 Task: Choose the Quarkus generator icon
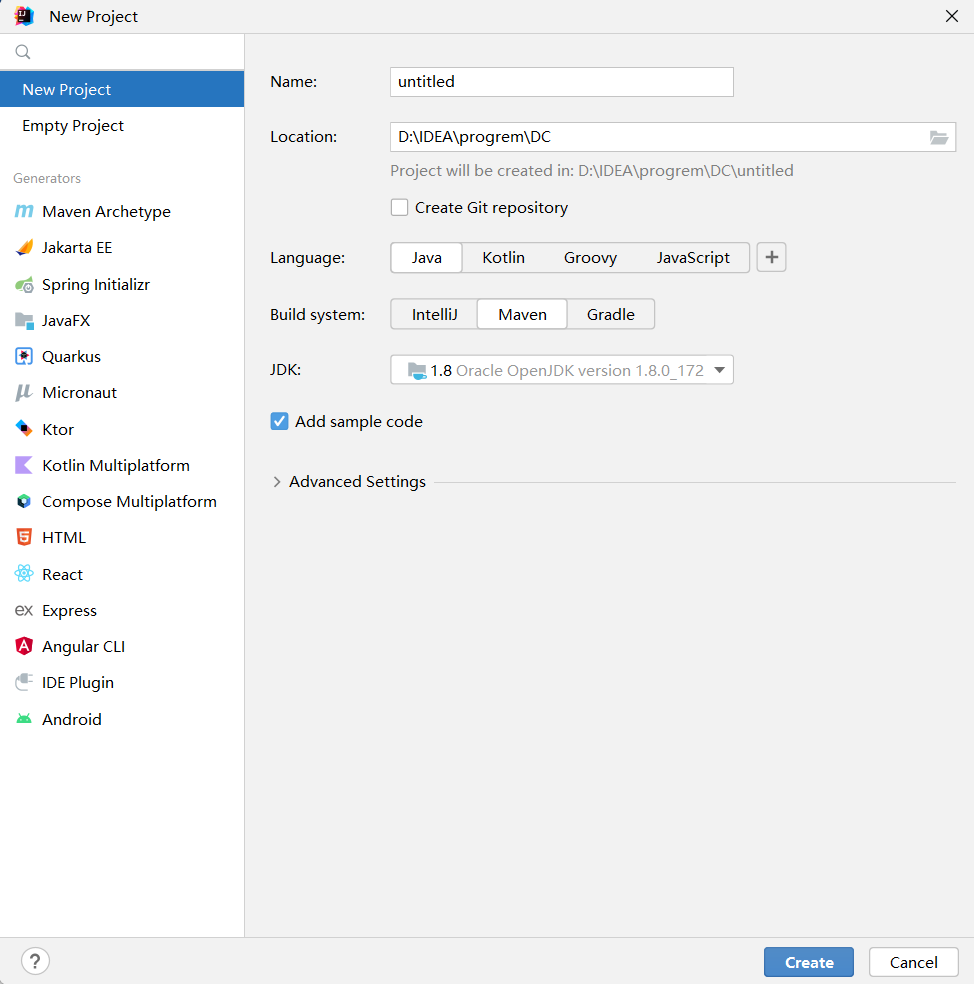click(x=24, y=356)
